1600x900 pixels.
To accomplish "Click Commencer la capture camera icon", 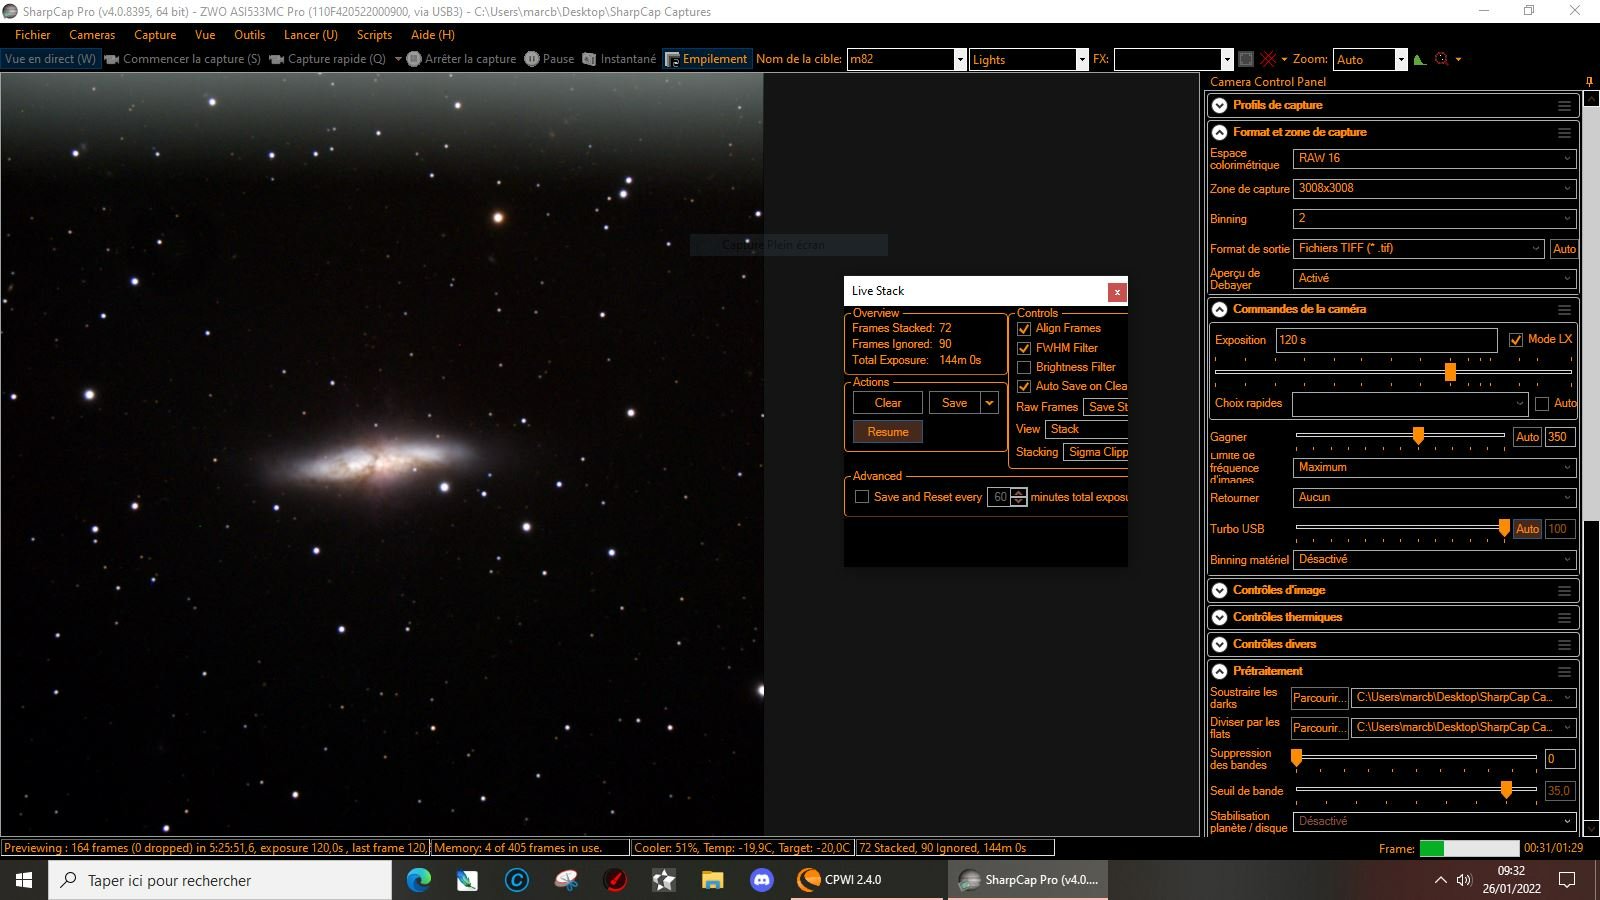I will 112,59.
